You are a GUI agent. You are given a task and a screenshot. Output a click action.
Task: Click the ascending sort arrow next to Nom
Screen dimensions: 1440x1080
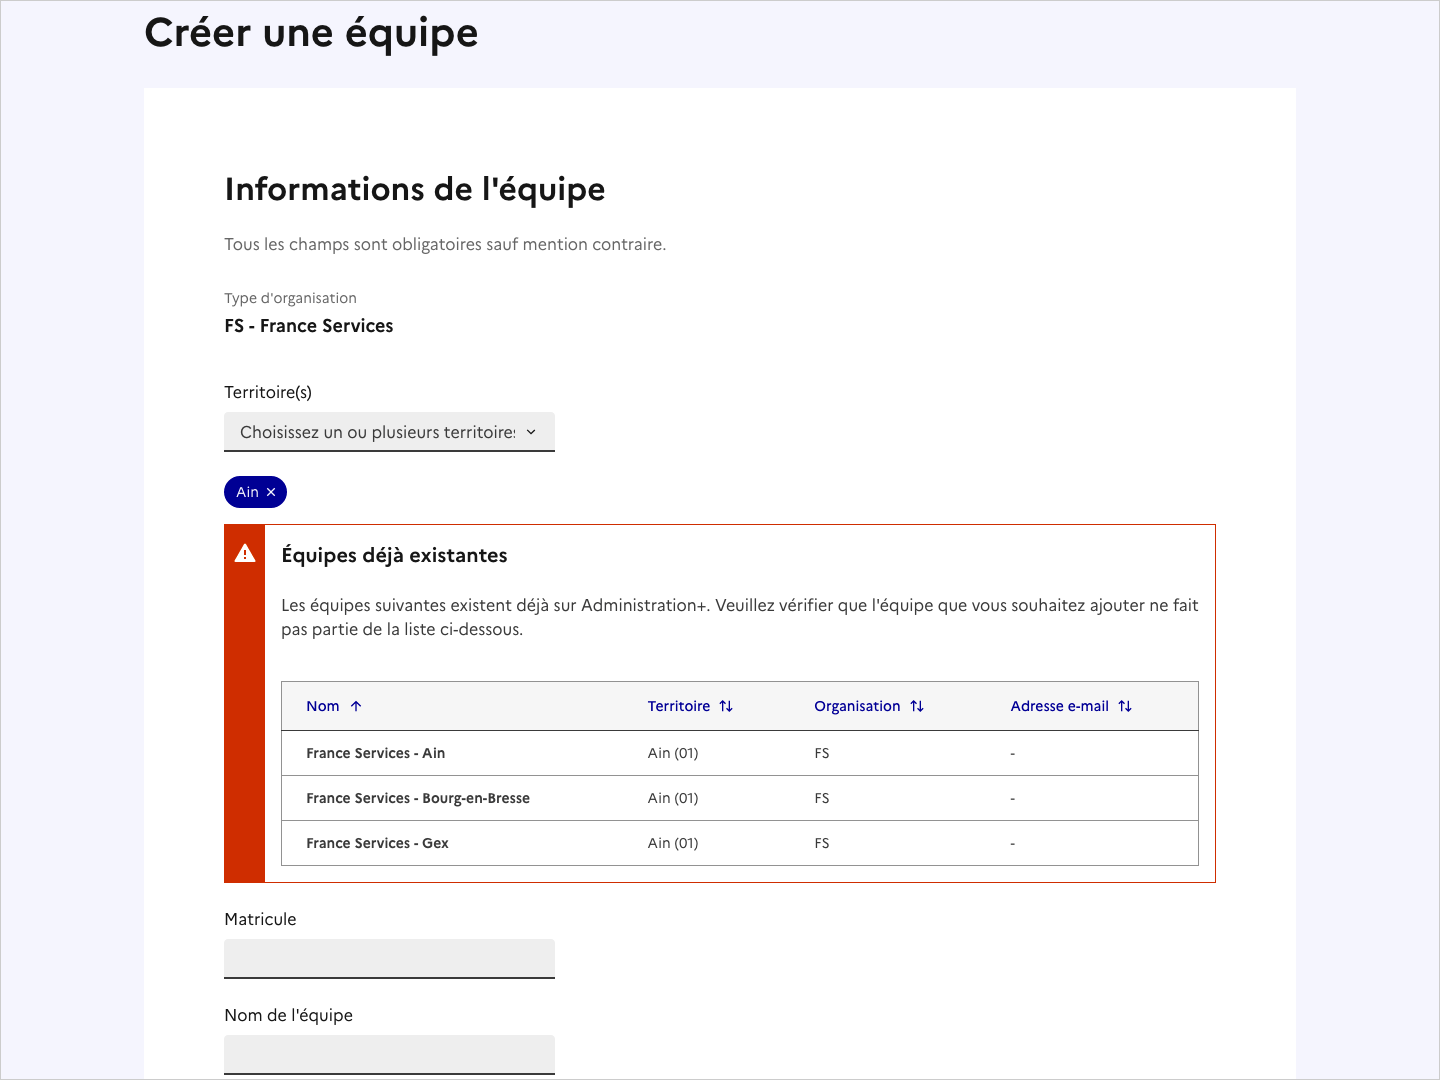(x=358, y=705)
